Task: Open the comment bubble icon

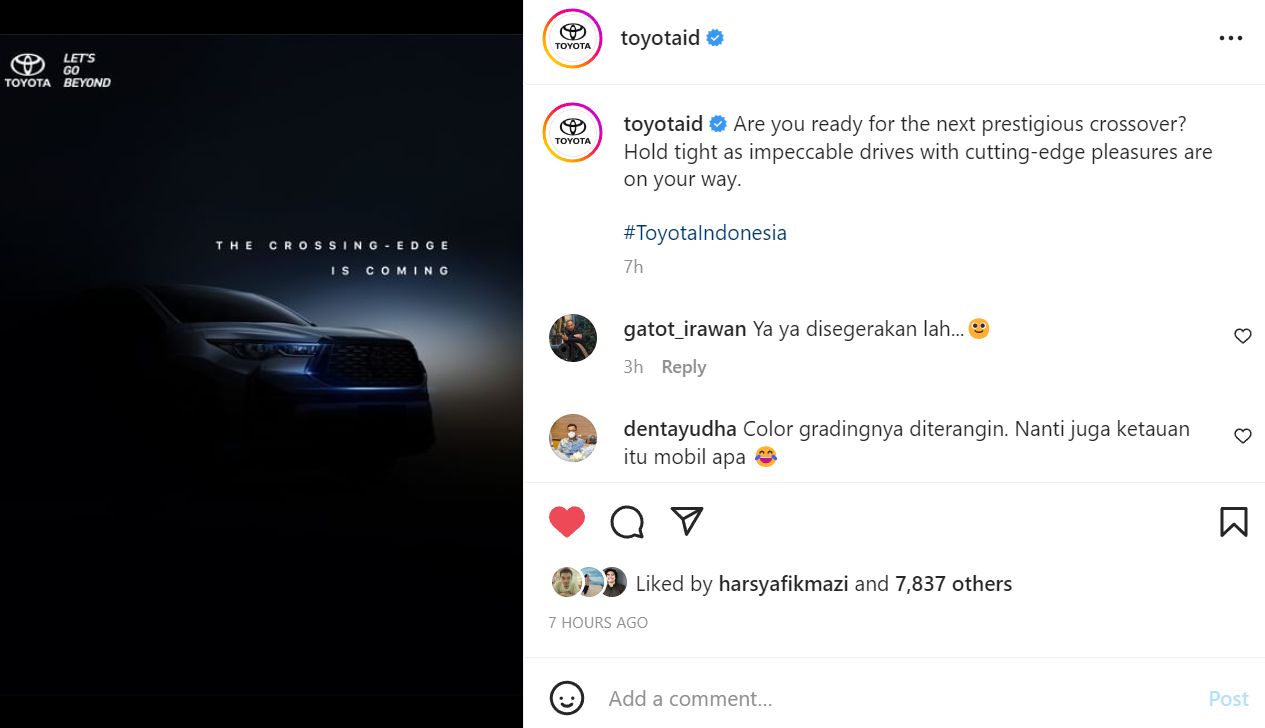Action: 627,522
